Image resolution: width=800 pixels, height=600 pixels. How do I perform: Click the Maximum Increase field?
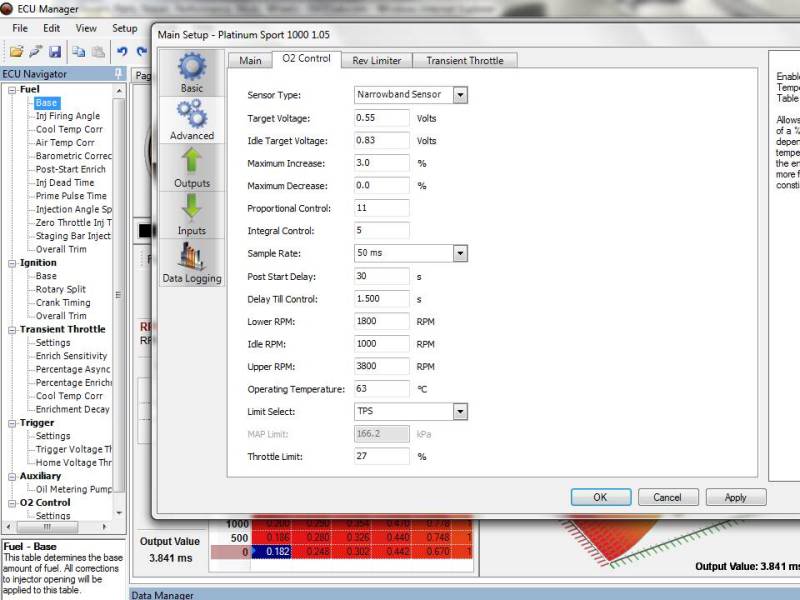click(x=382, y=163)
